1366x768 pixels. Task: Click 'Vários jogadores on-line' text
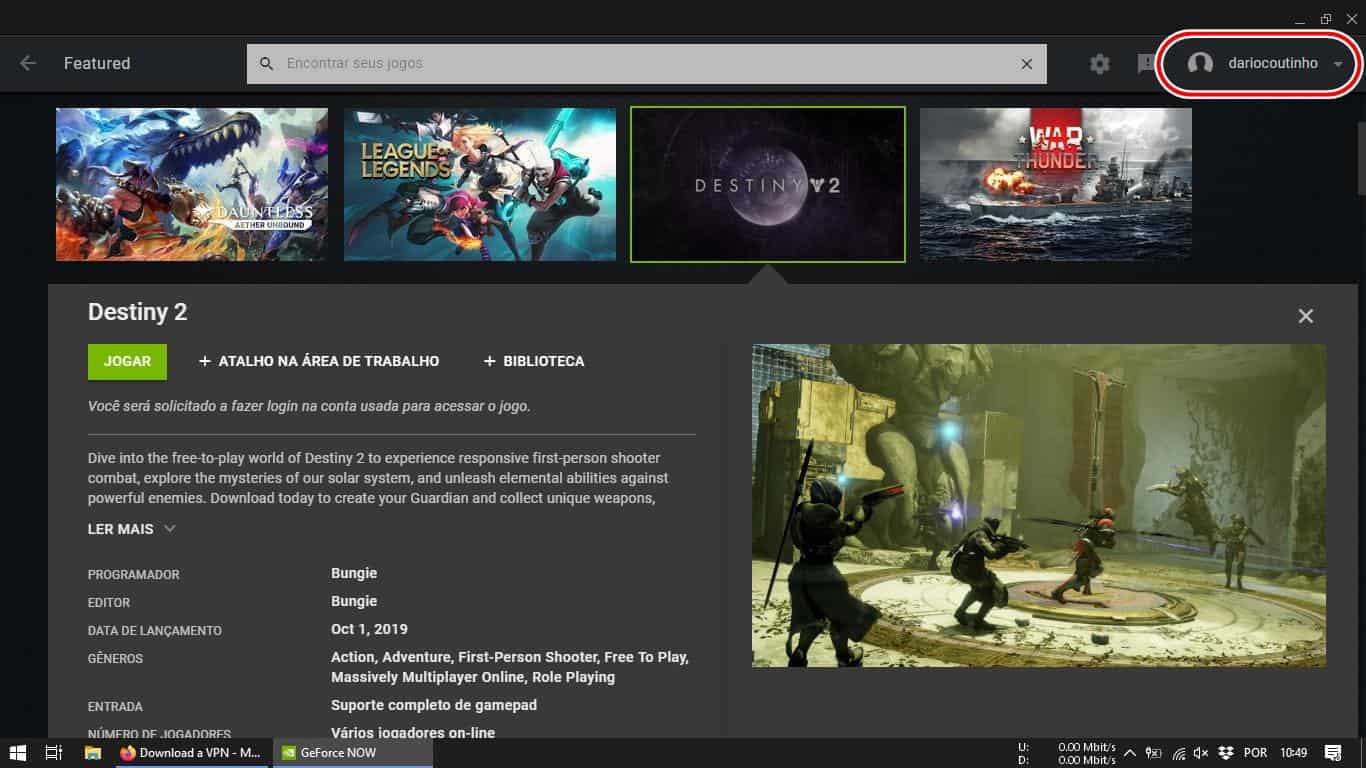click(x=413, y=732)
